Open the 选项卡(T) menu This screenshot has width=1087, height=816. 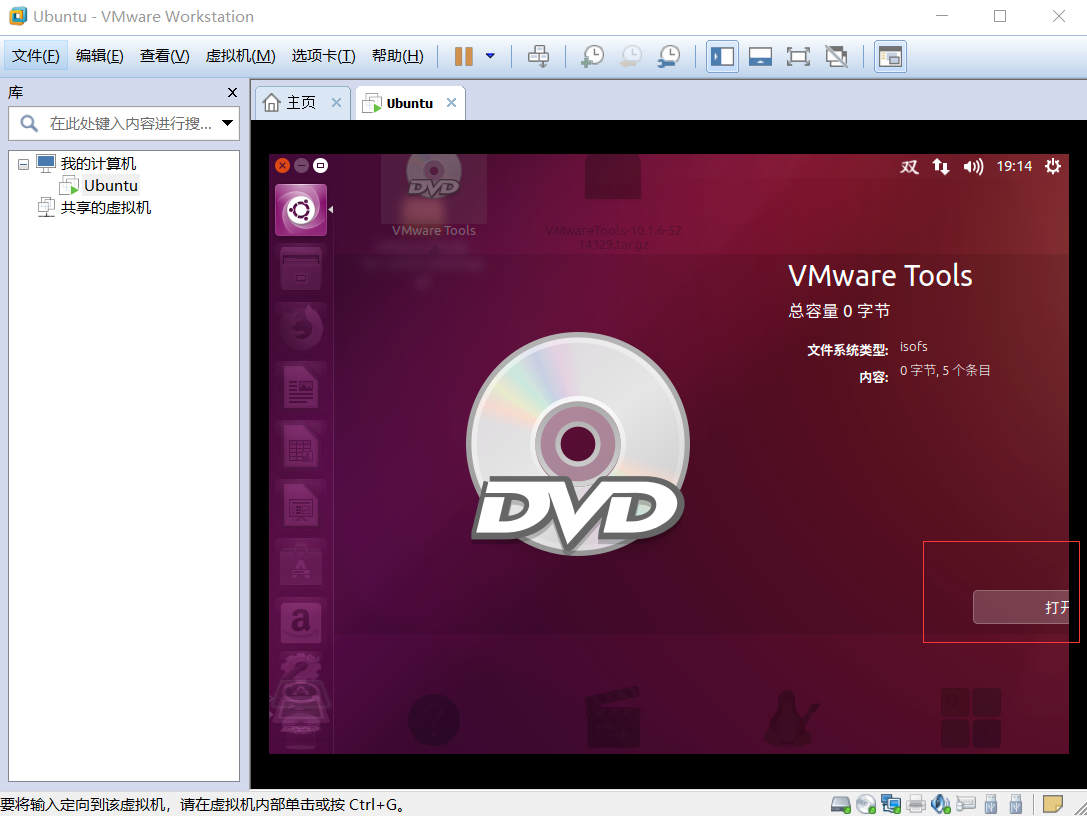tap(323, 56)
